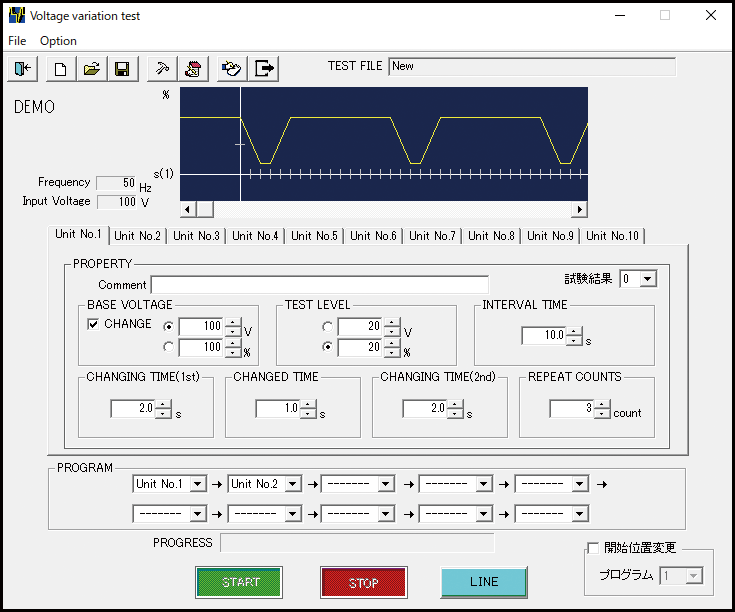This screenshot has height=612, width=735.
Task: Open the fourth program step dropdown, top row
Action: point(484,484)
